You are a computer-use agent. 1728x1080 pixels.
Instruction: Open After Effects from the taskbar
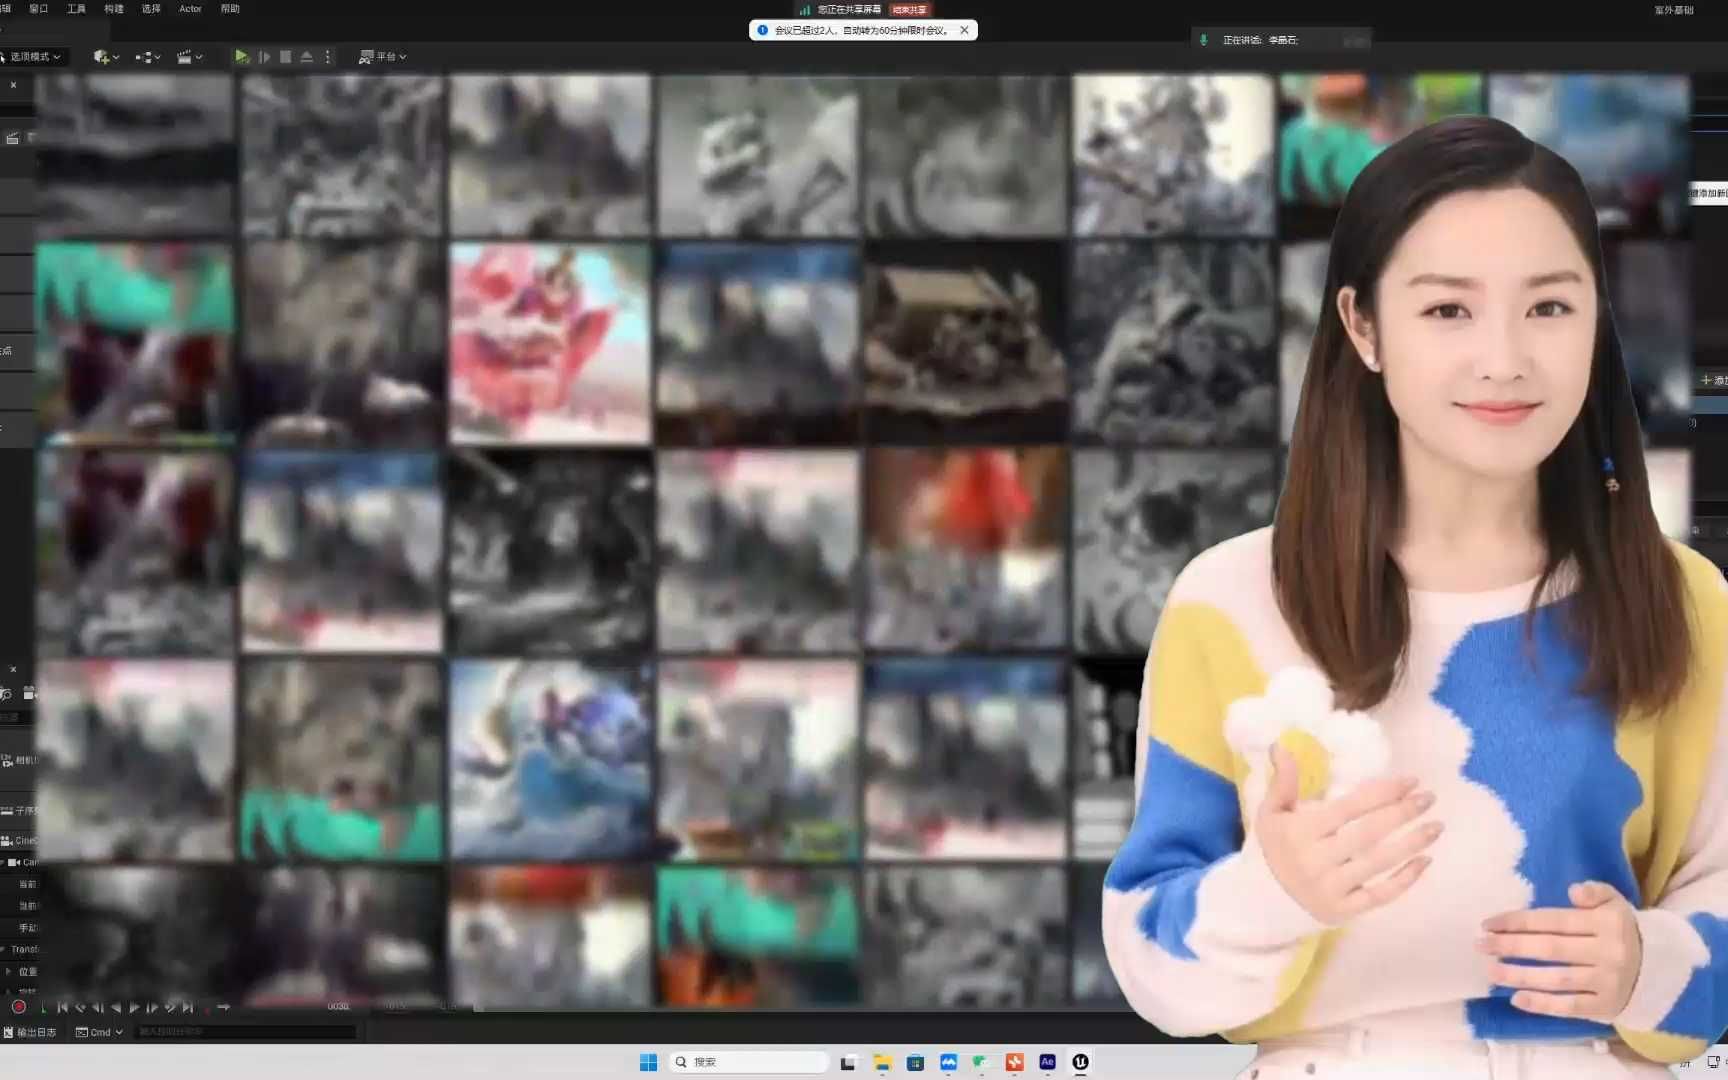point(1047,1062)
